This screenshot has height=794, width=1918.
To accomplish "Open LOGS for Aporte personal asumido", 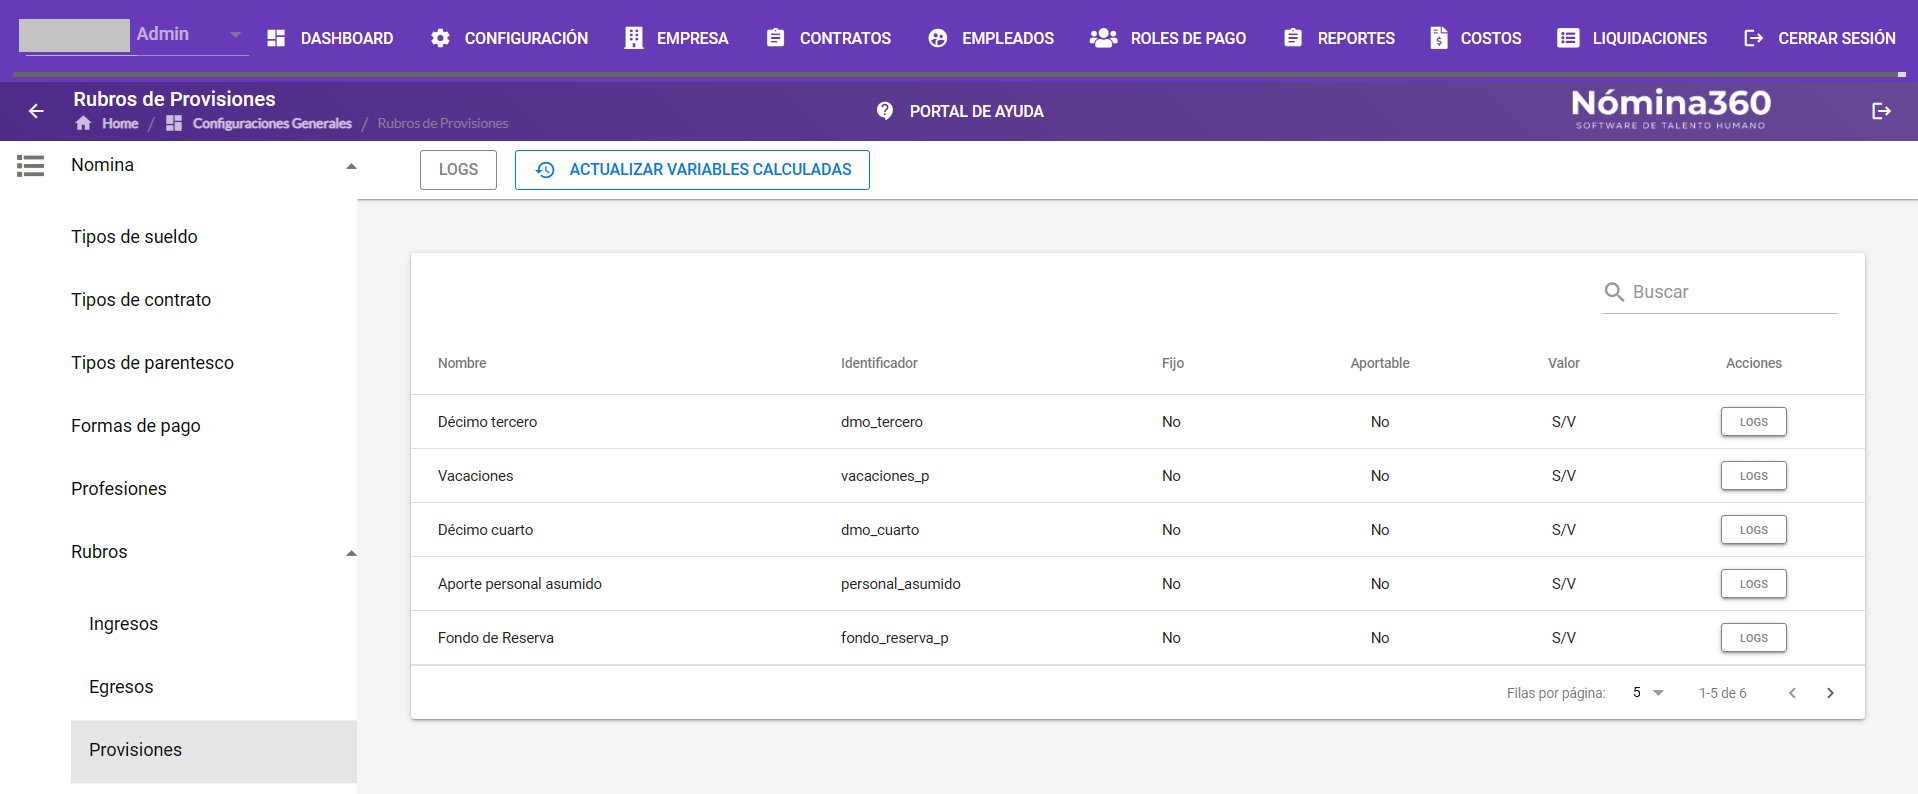I will pos(1753,584).
